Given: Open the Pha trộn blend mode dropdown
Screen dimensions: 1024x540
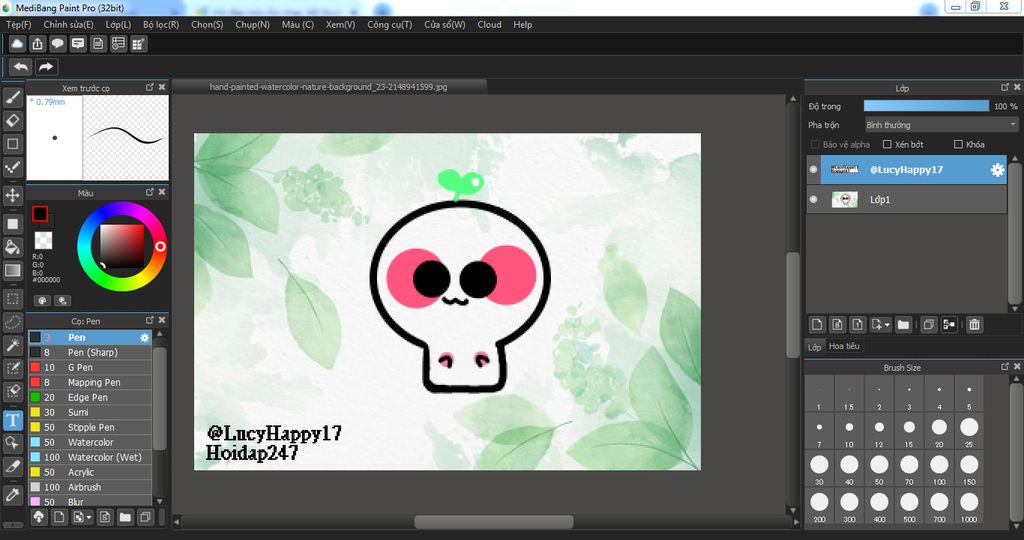Looking at the screenshot, I should (941, 125).
